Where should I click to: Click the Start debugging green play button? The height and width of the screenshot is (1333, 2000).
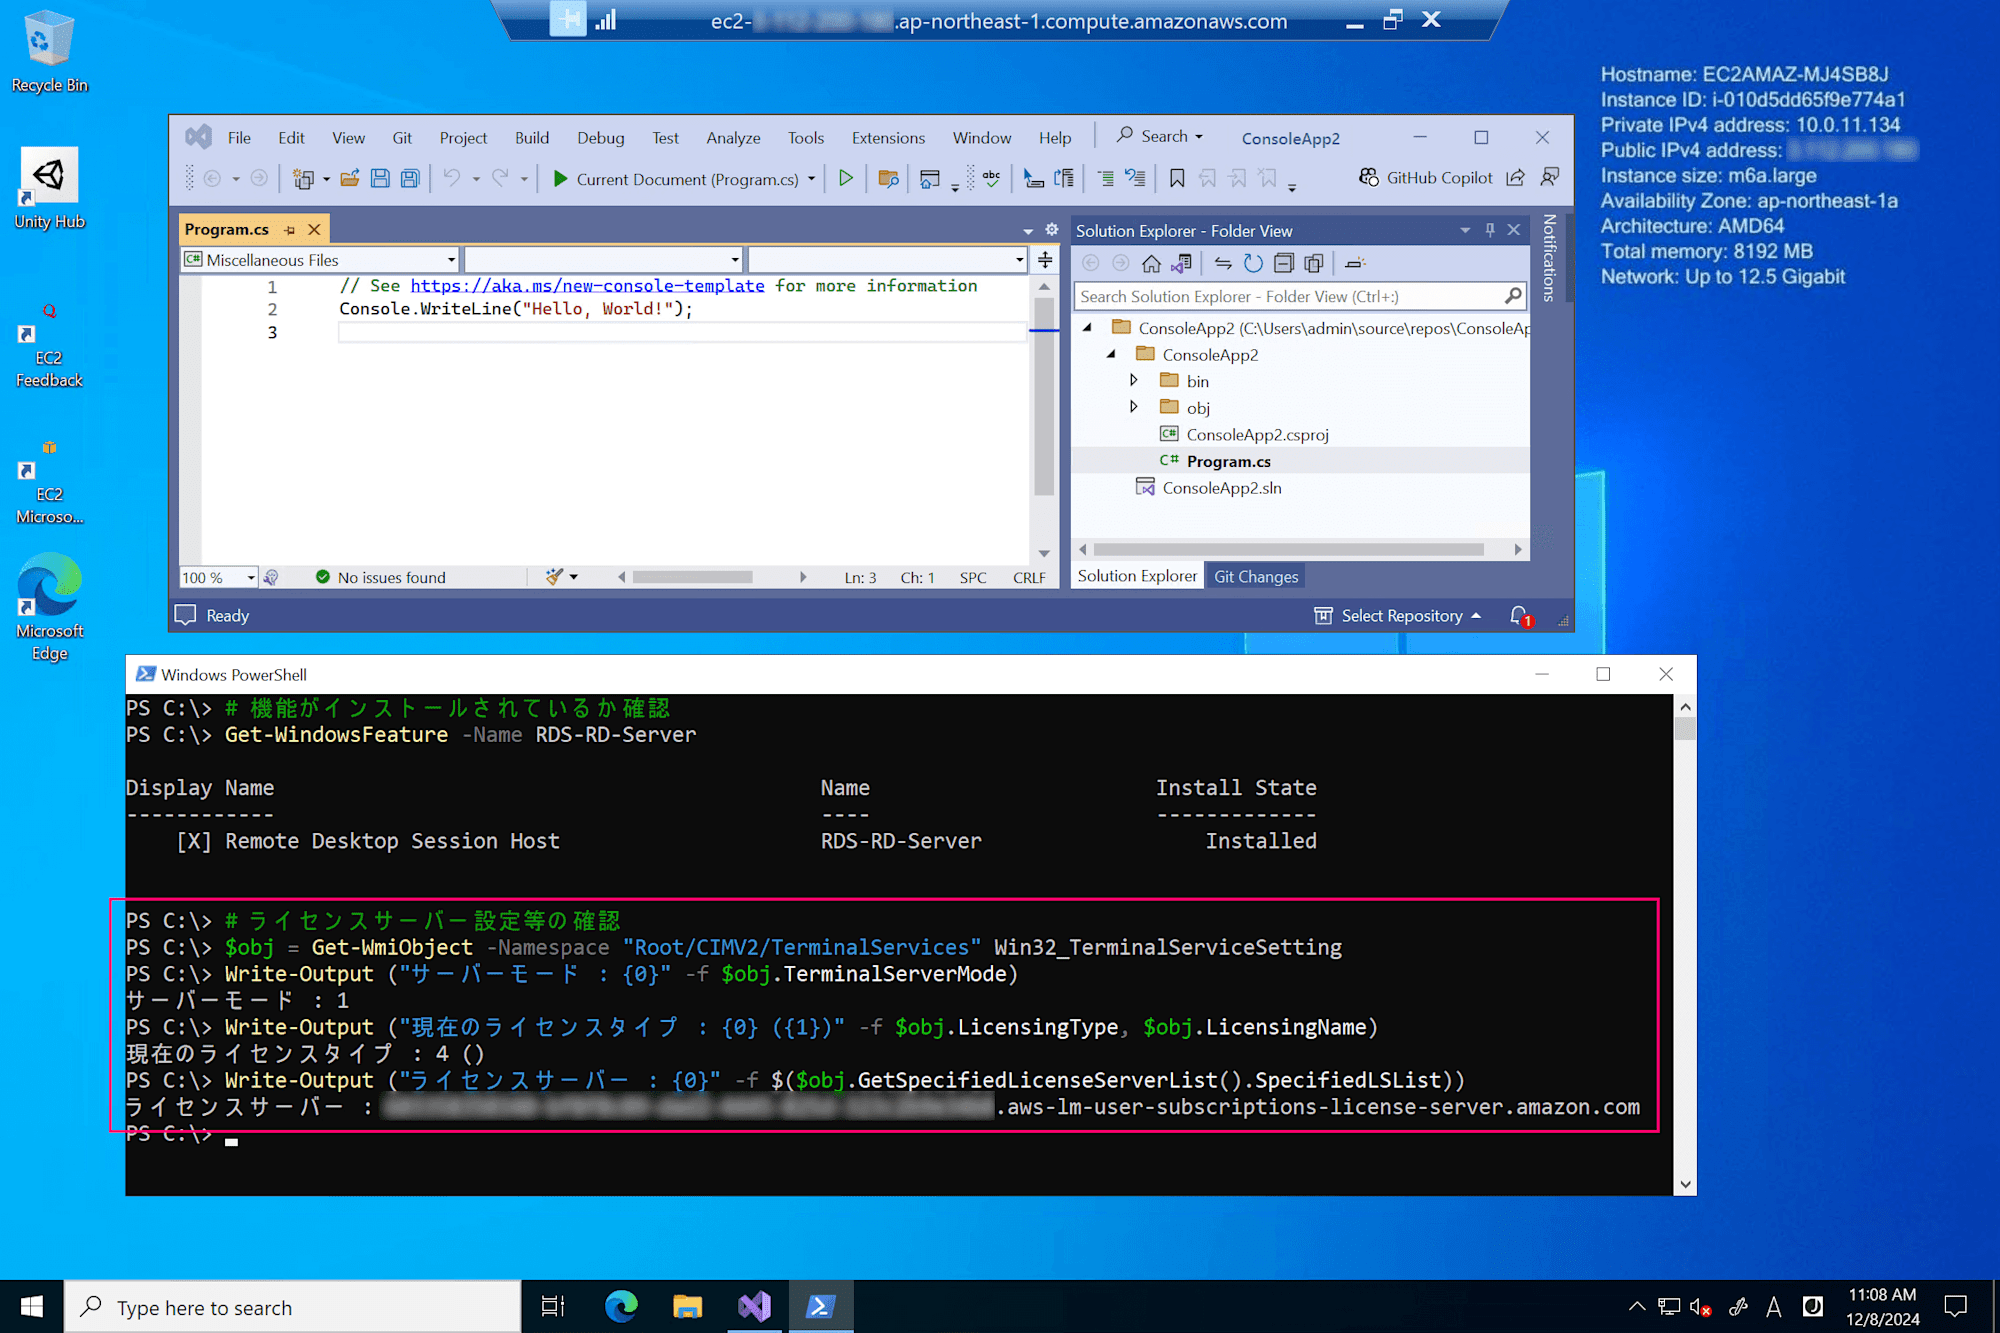pos(560,179)
